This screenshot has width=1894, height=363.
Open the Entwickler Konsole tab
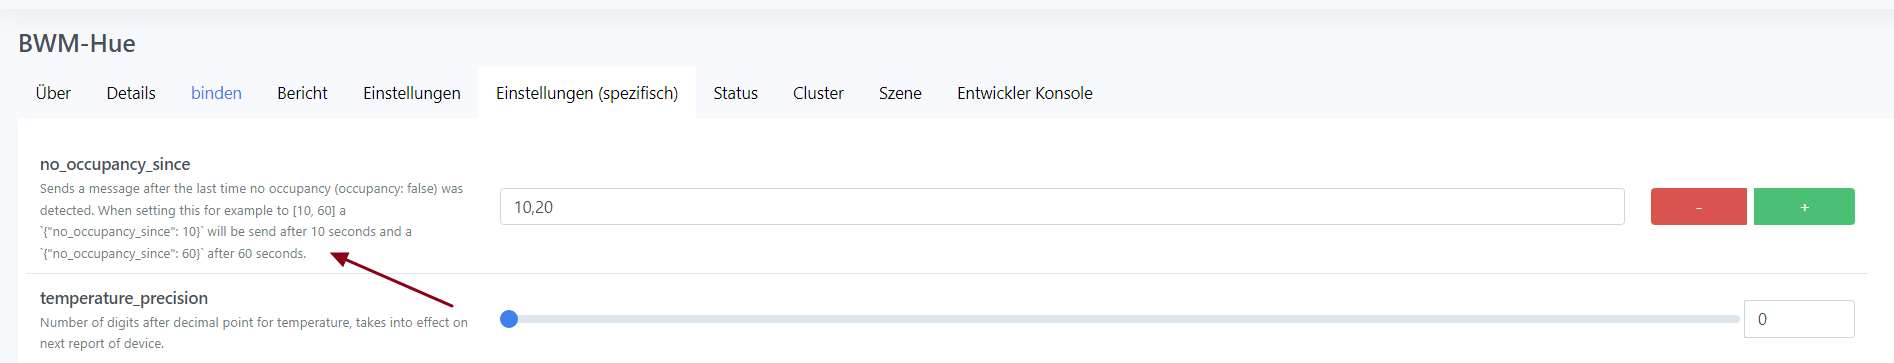pos(1024,93)
